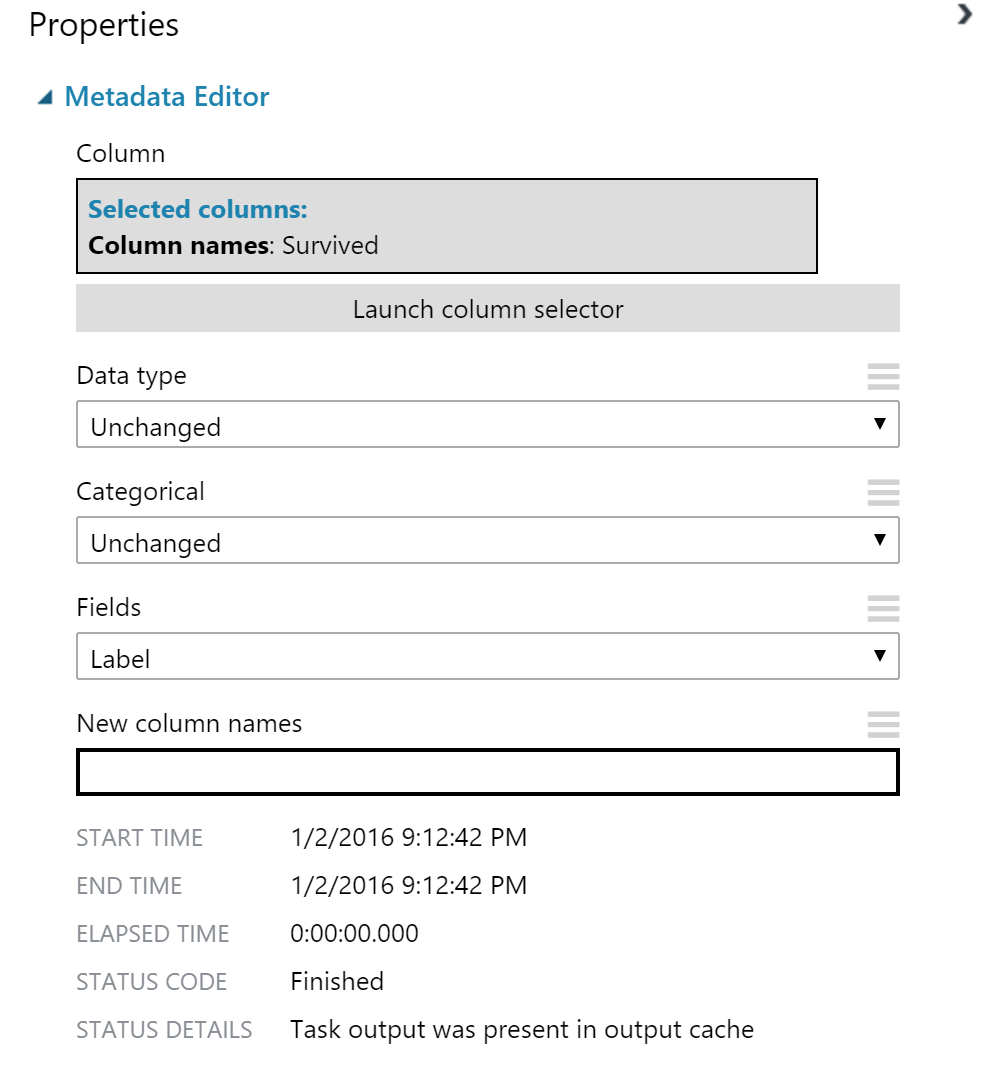Screen dimensions: 999x1071
Task: Open the Metadata Editor heading link
Action: click(167, 96)
